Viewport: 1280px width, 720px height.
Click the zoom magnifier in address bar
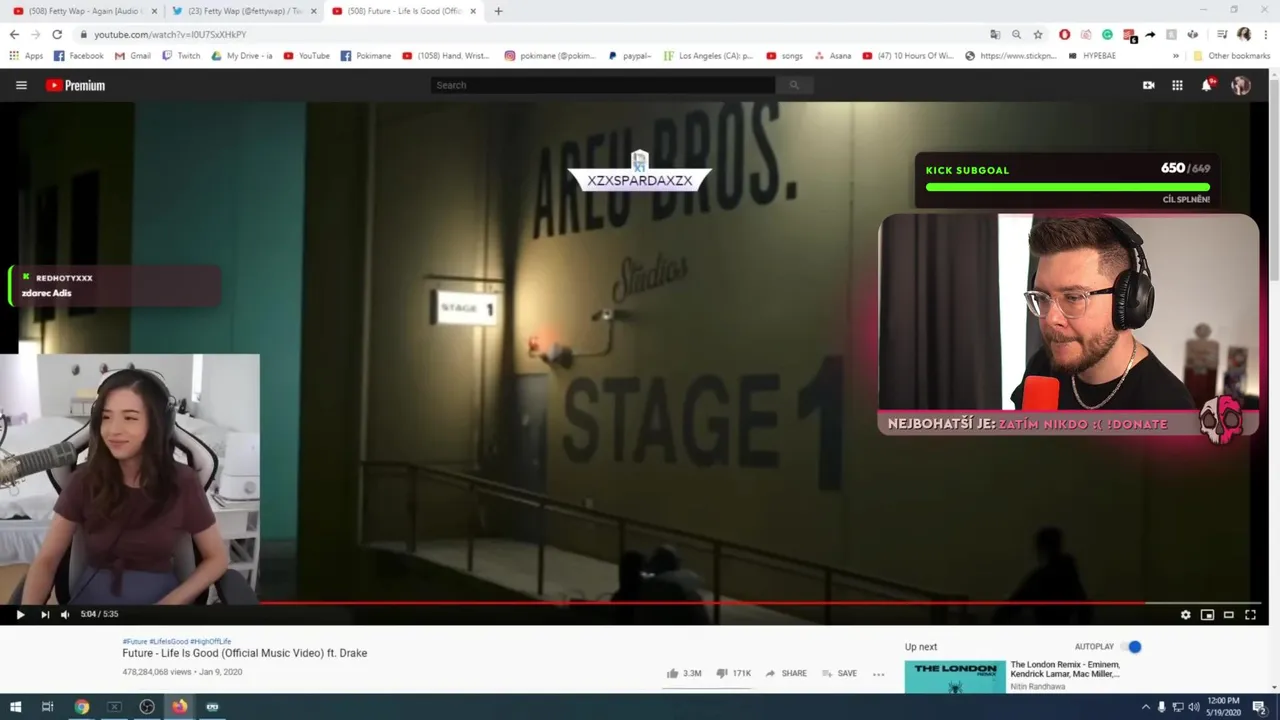pos(1016,34)
